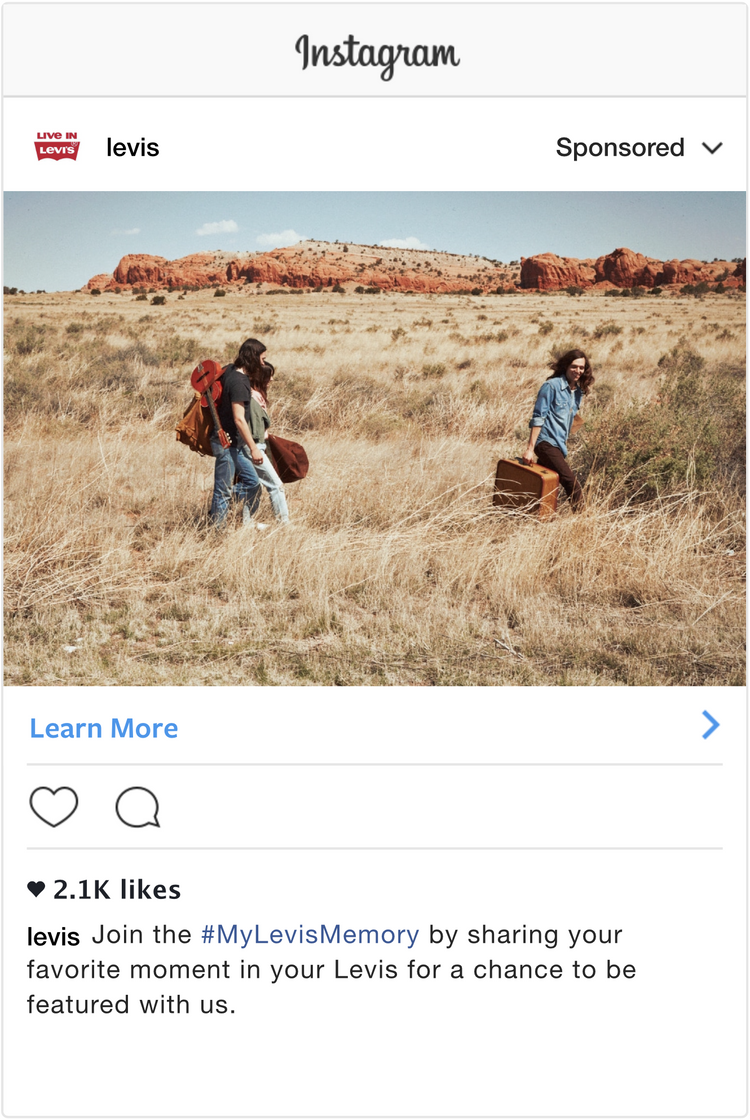750x1120 pixels.
Task: Follow the Learn More link
Action: tap(104, 728)
